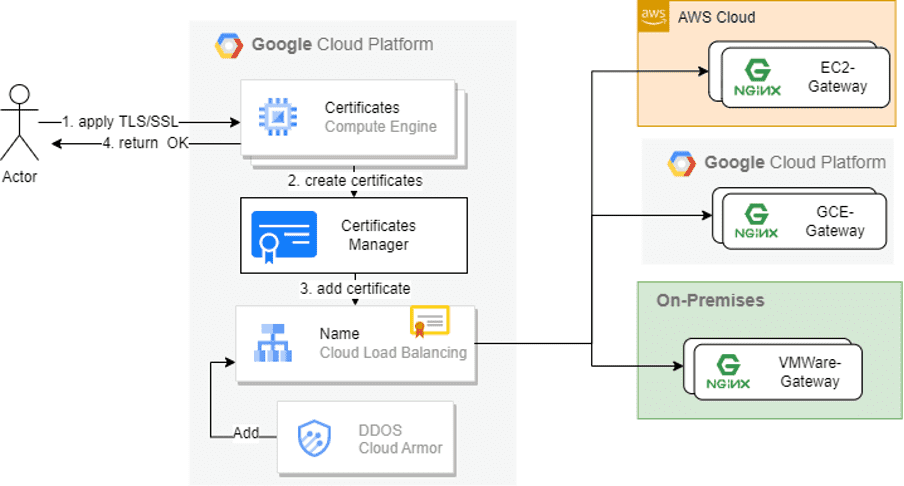
Task: Click the Google Cloud logo in main panel
Action: (x=229, y=46)
